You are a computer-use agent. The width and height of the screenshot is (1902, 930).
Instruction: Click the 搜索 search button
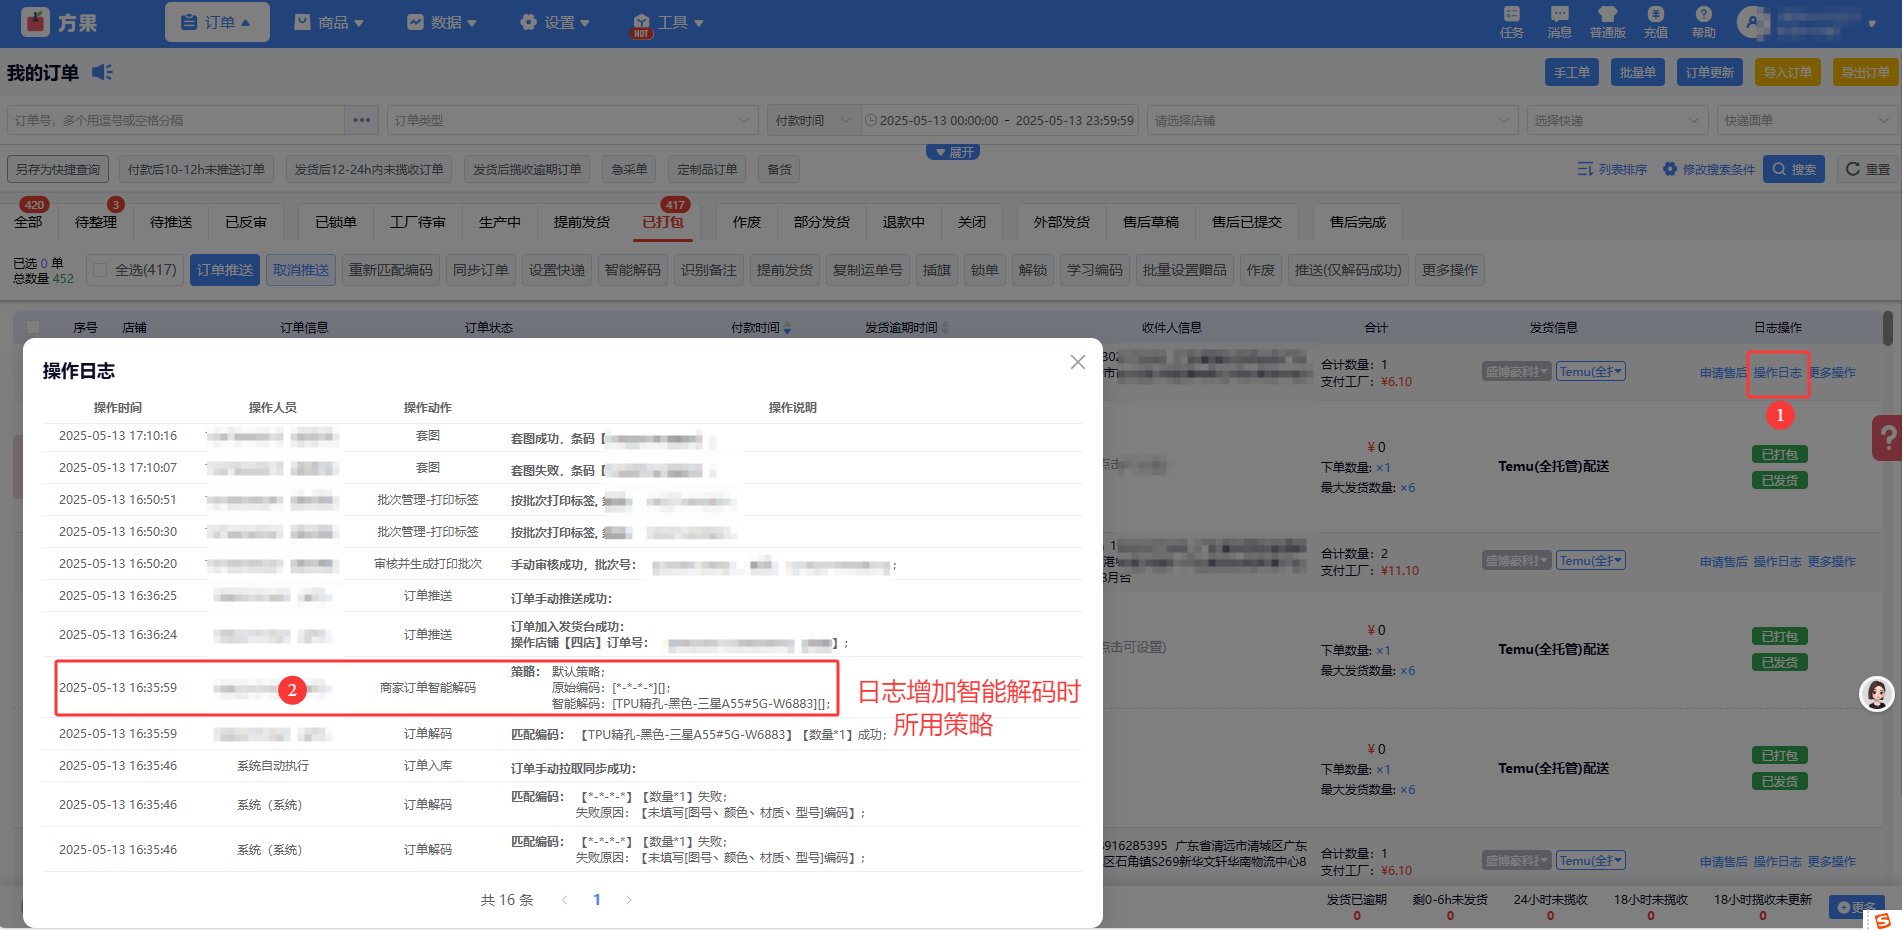pos(1794,169)
